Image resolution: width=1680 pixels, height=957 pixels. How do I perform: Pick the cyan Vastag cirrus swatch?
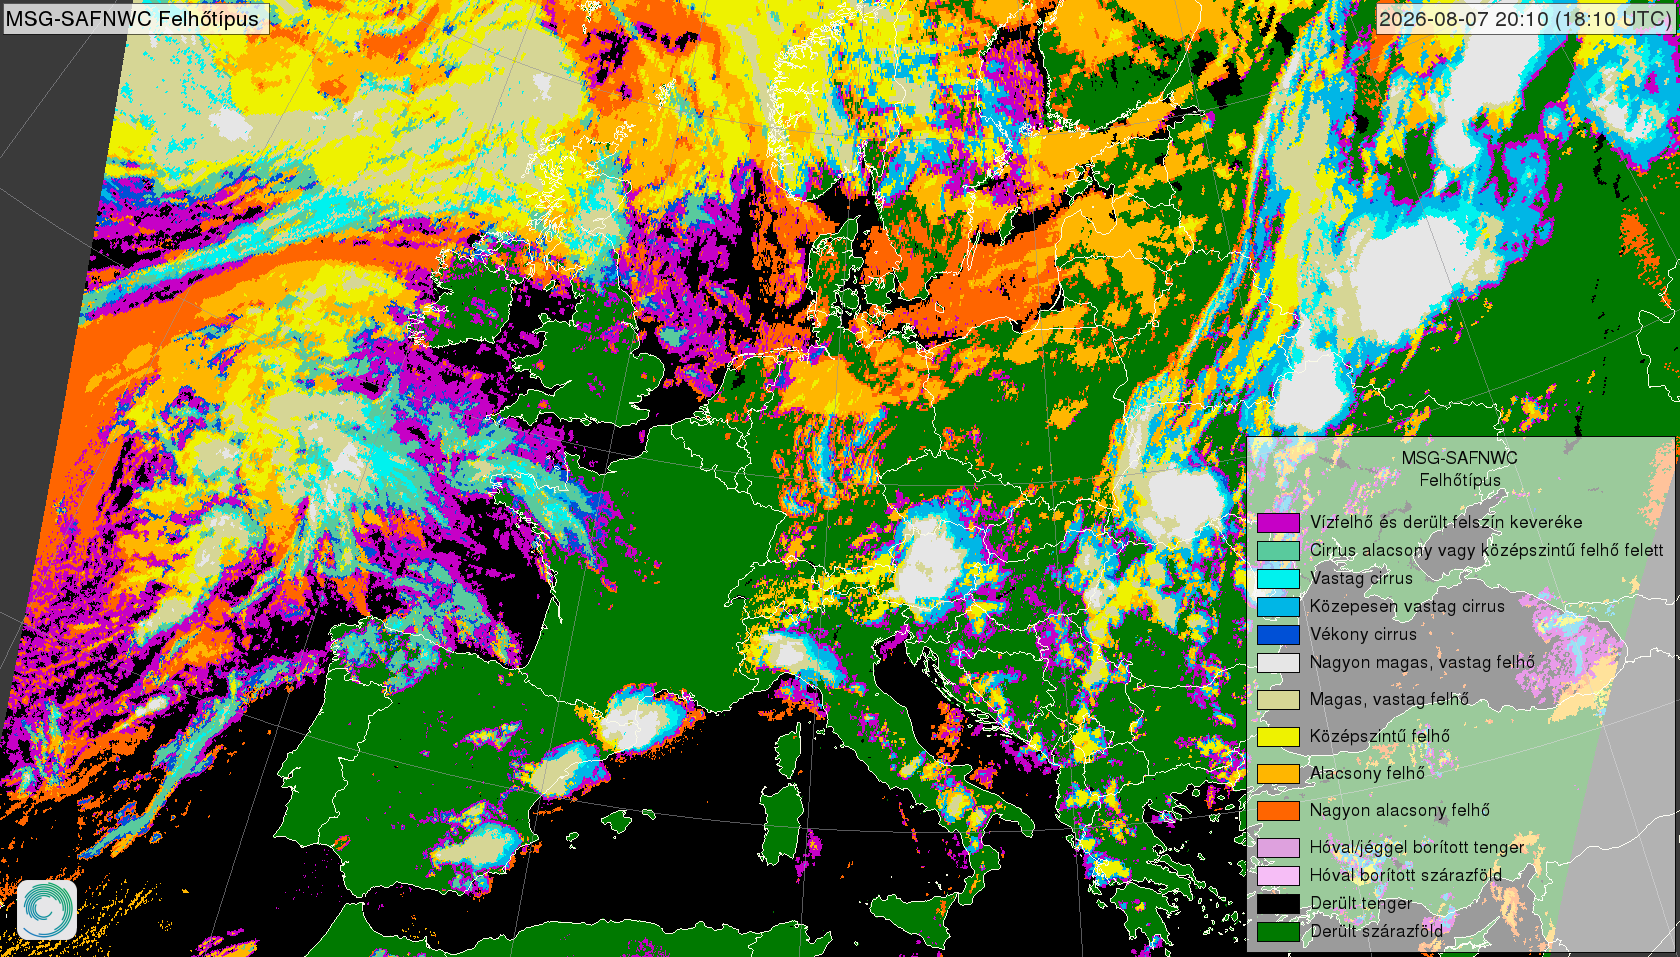(1278, 578)
